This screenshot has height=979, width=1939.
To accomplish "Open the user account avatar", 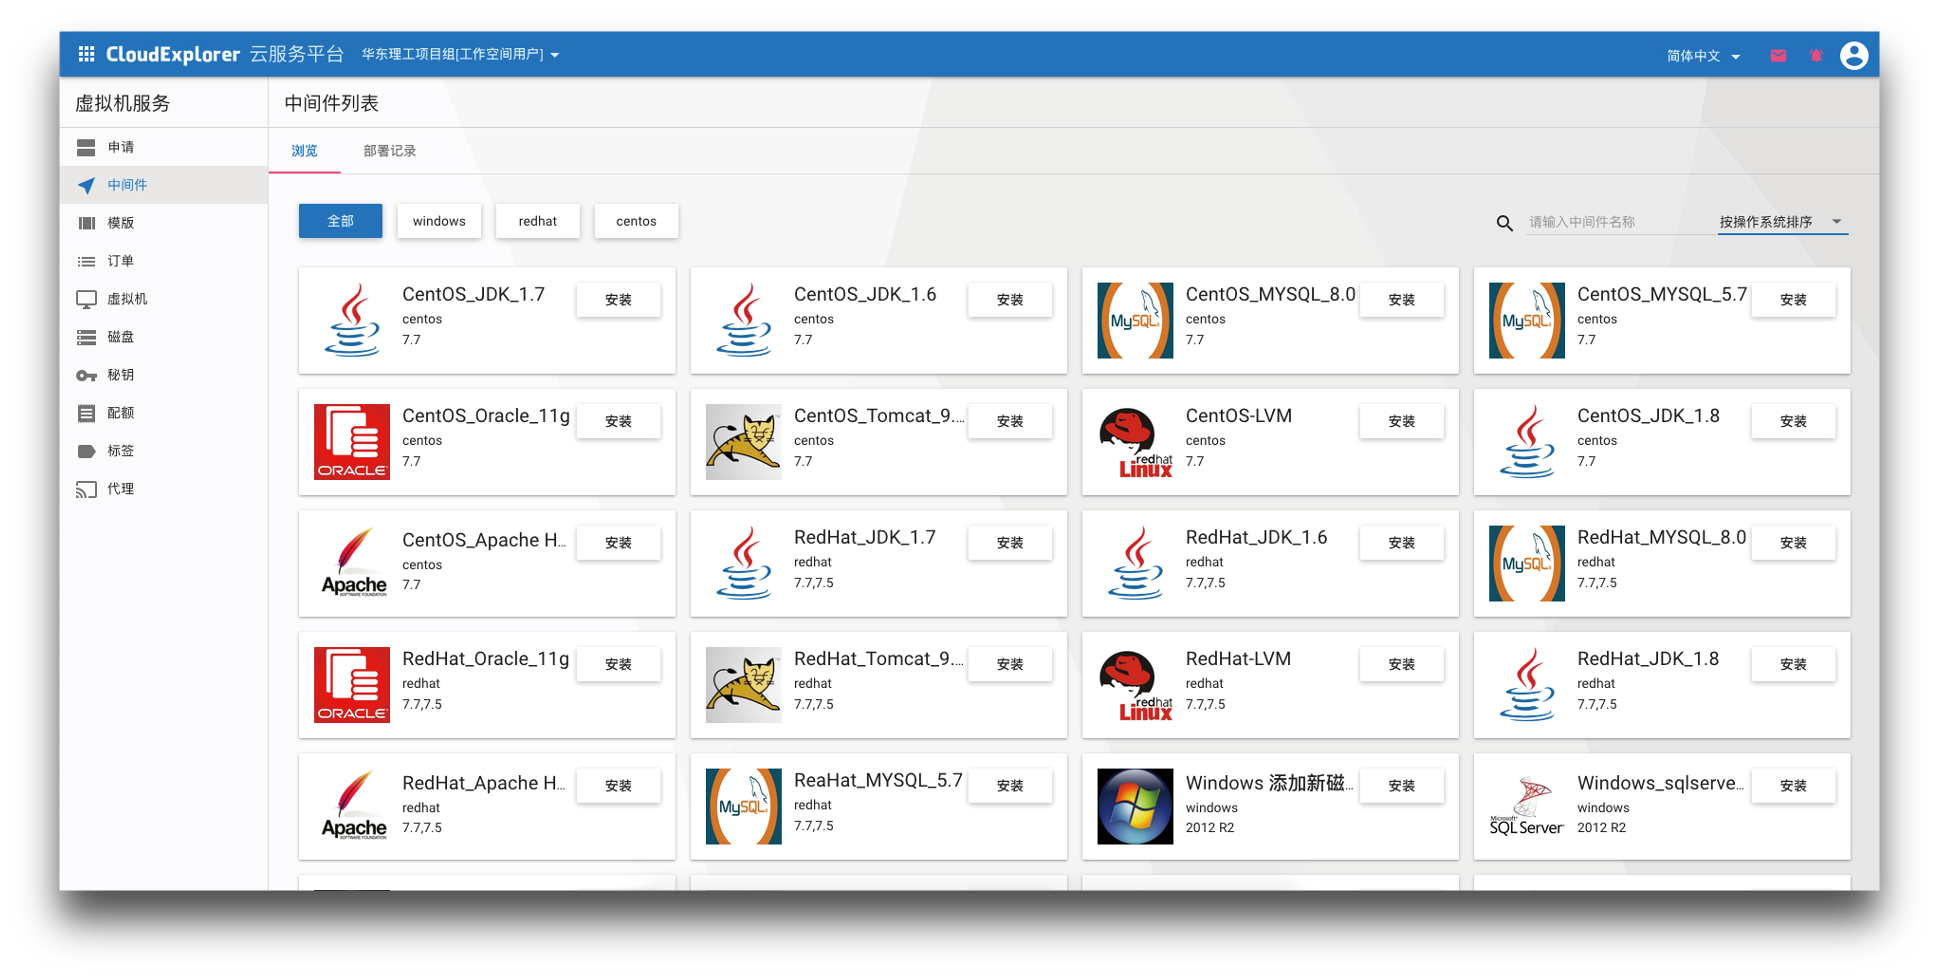I will (1853, 55).
